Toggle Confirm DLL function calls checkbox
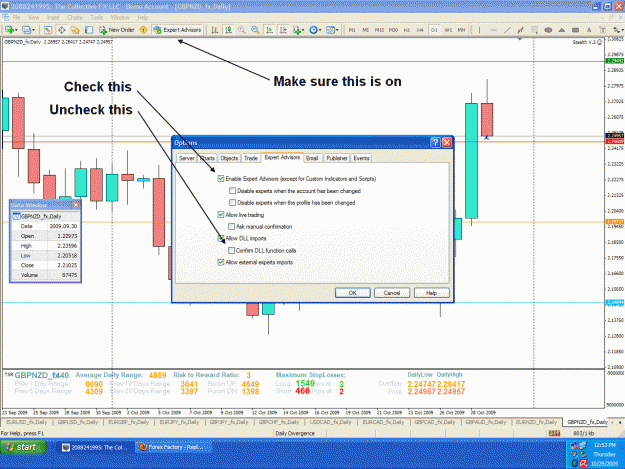Screen dimensions: 625x469 point(232,250)
